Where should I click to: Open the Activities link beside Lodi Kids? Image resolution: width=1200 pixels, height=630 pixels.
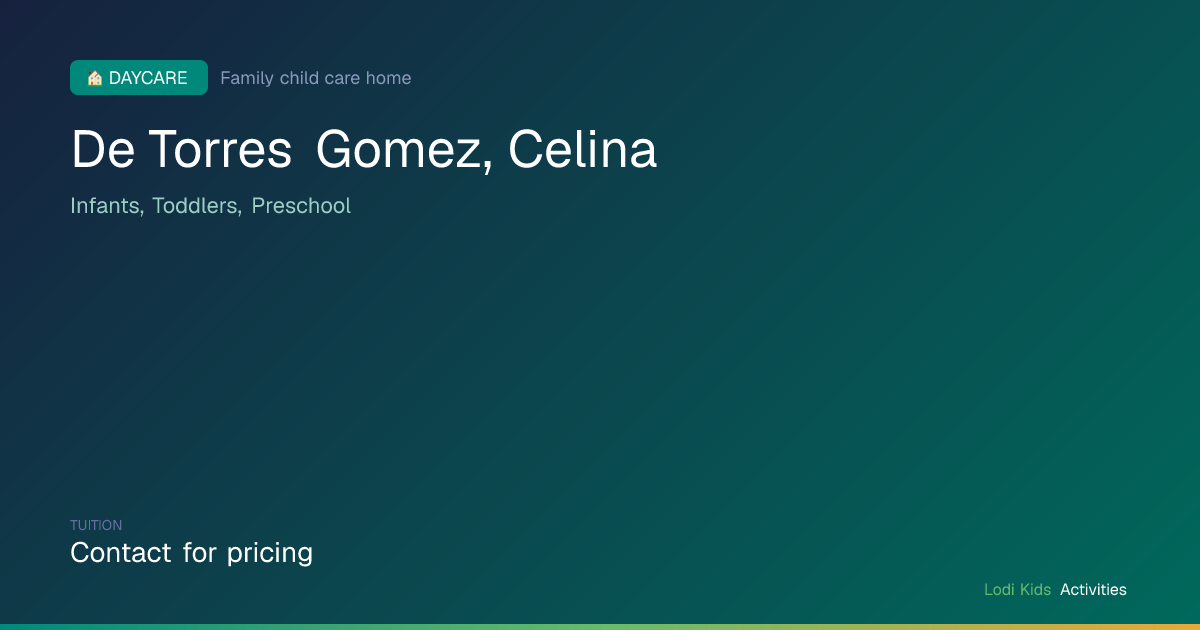(1093, 590)
